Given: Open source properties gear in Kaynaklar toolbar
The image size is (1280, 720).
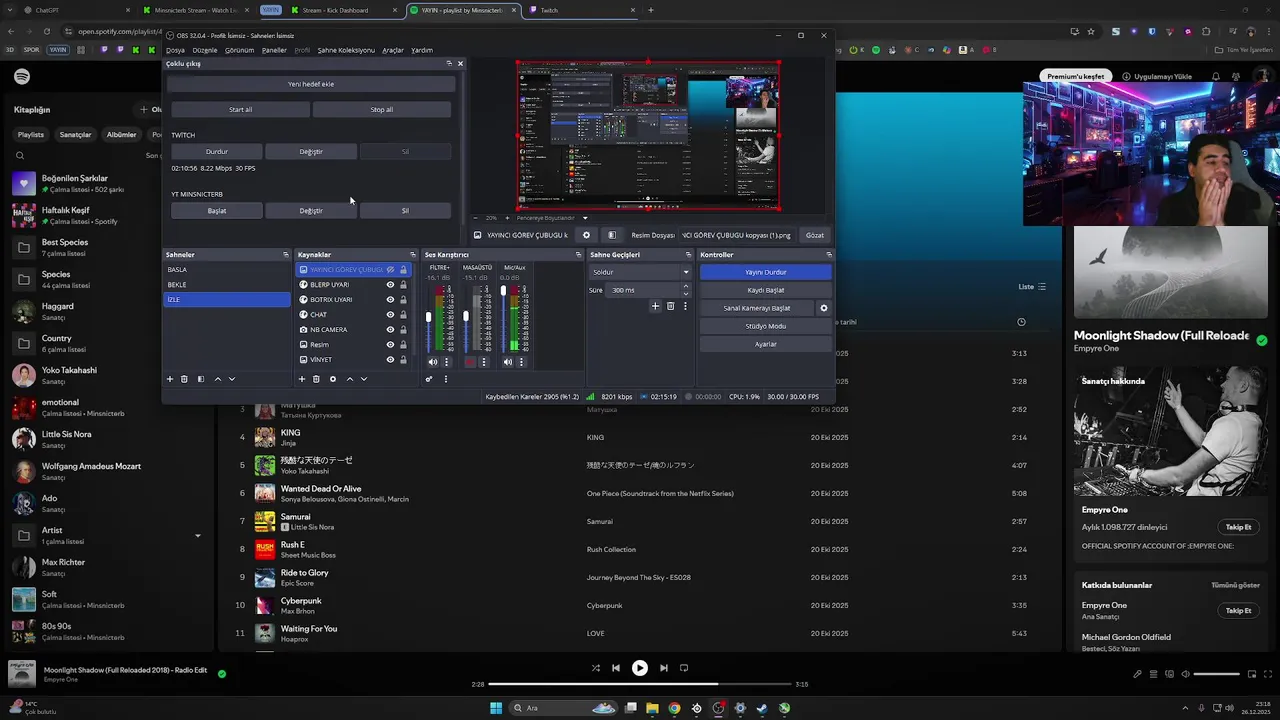Looking at the screenshot, I should point(333,379).
